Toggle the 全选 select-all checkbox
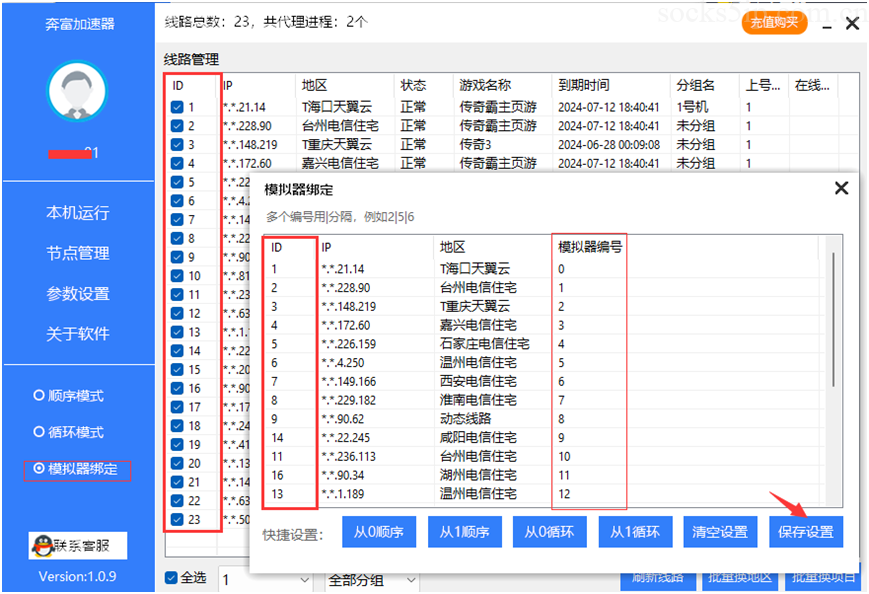Viewport: 869px width, 594px height. pyautogui.click(x=173, y=579)
